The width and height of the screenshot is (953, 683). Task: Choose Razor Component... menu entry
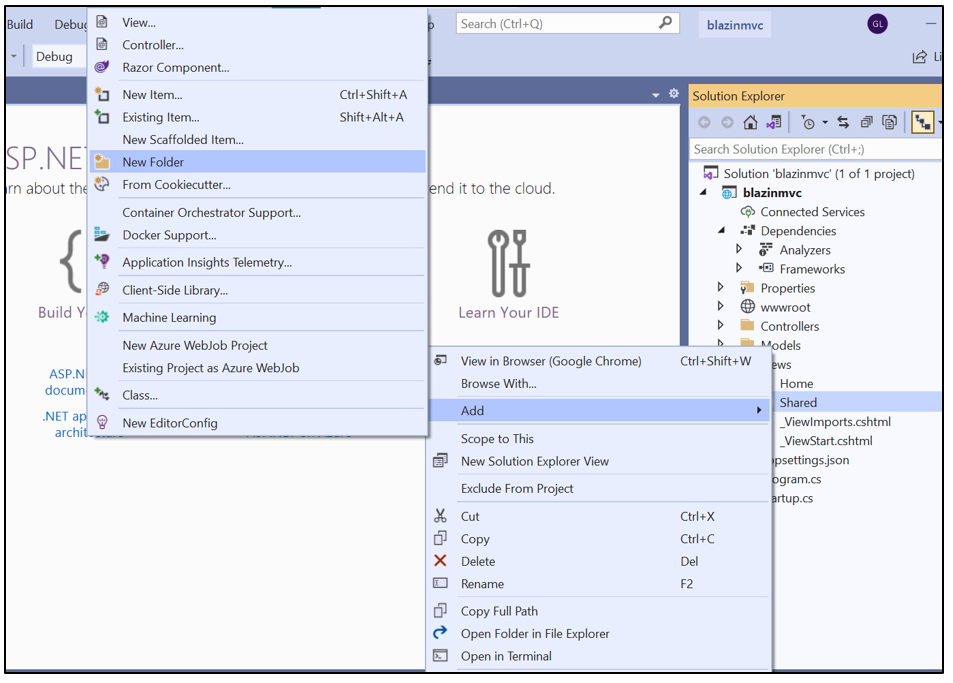[x=175, y=68]
